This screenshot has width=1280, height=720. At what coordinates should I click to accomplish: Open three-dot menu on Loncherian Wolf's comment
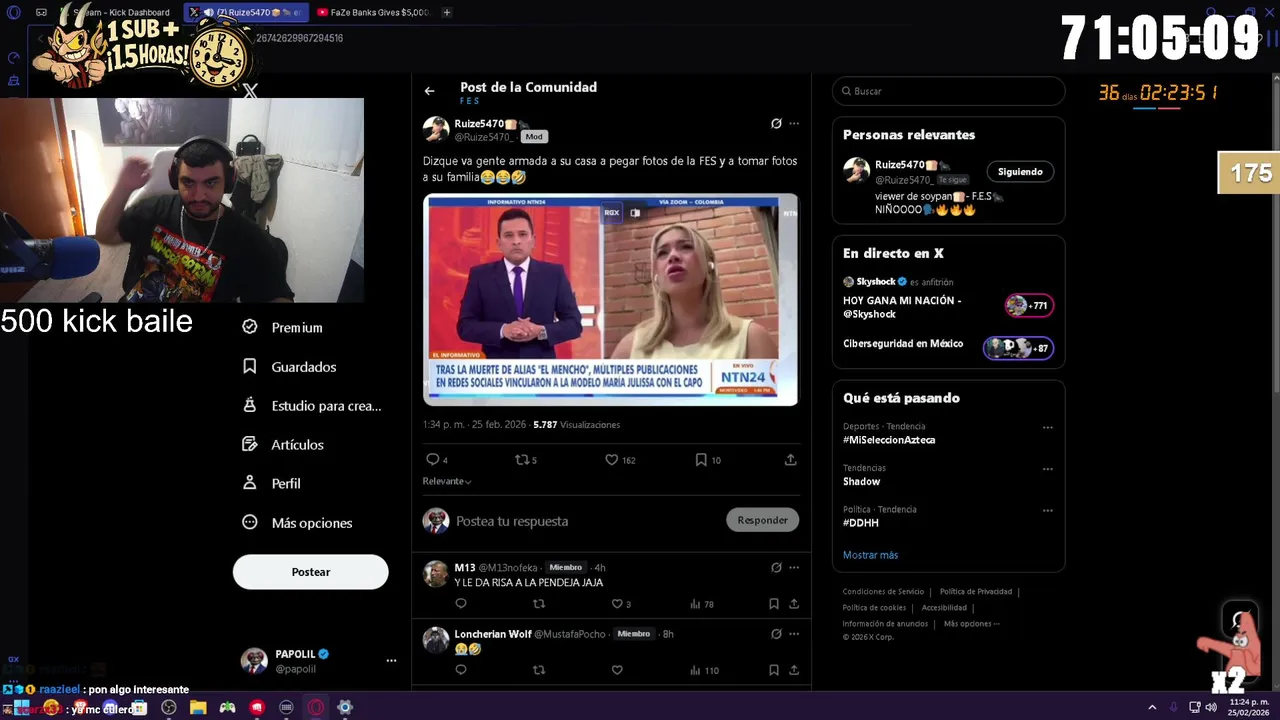794,634
